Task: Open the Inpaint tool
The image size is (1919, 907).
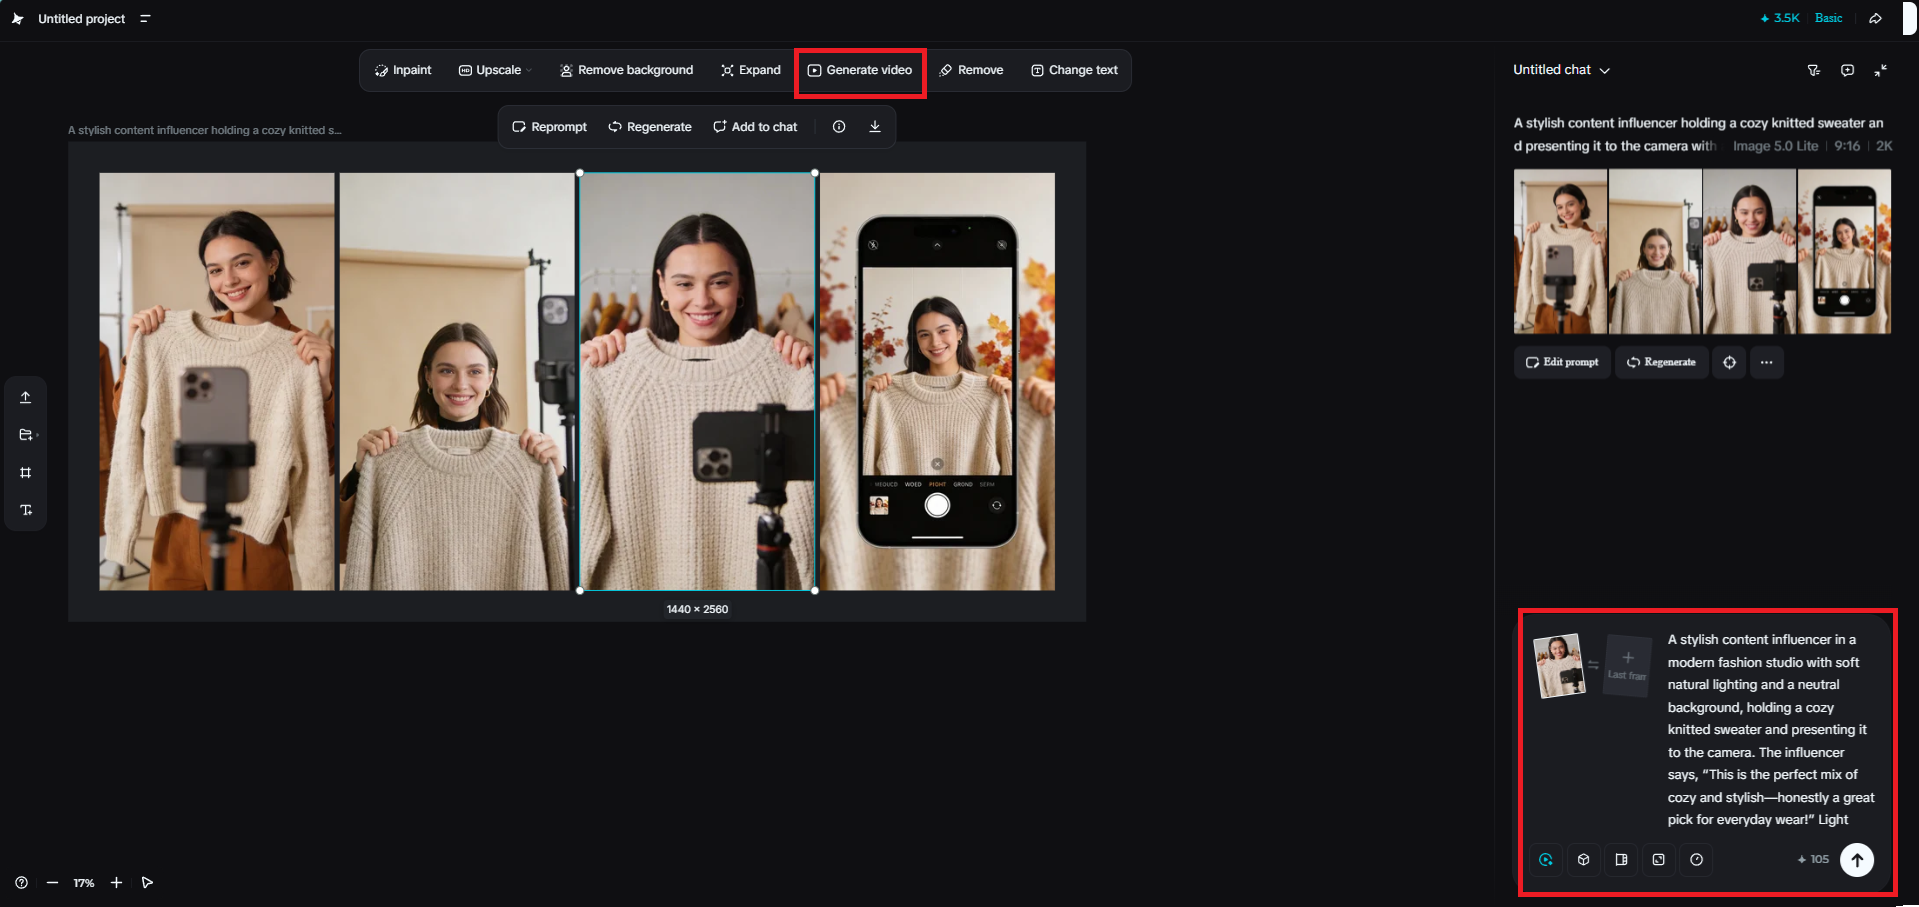Action: (403, 70)
